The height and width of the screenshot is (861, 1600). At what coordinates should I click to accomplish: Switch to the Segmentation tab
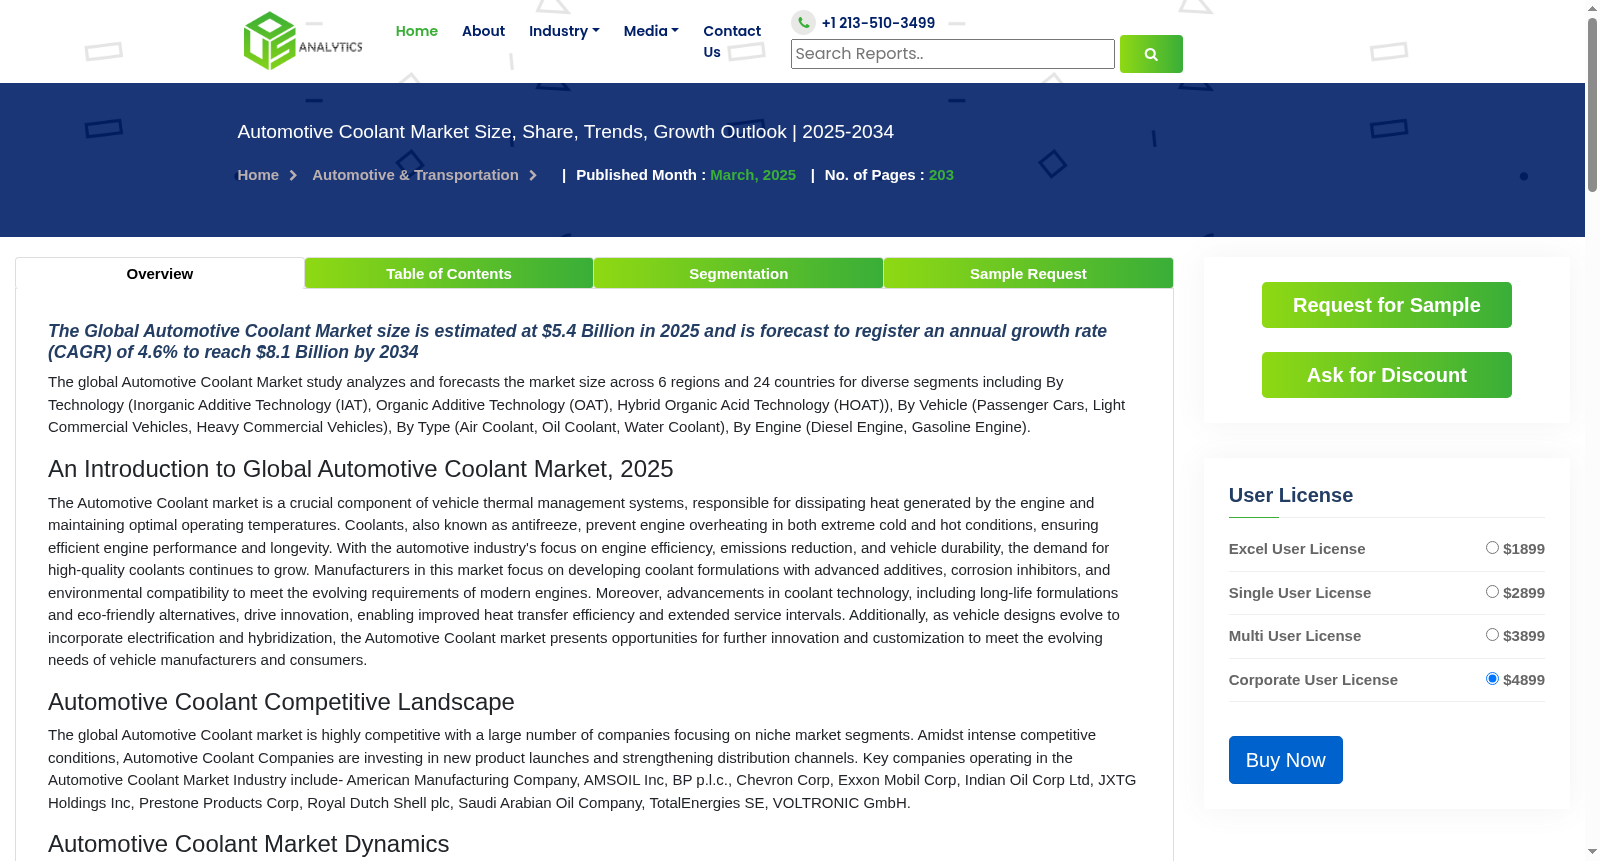[x=738, y=274]
